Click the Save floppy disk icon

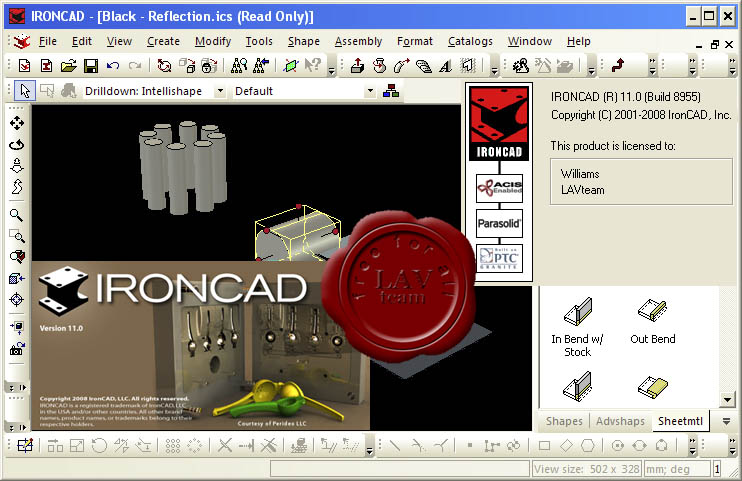[x=91, y=65]
